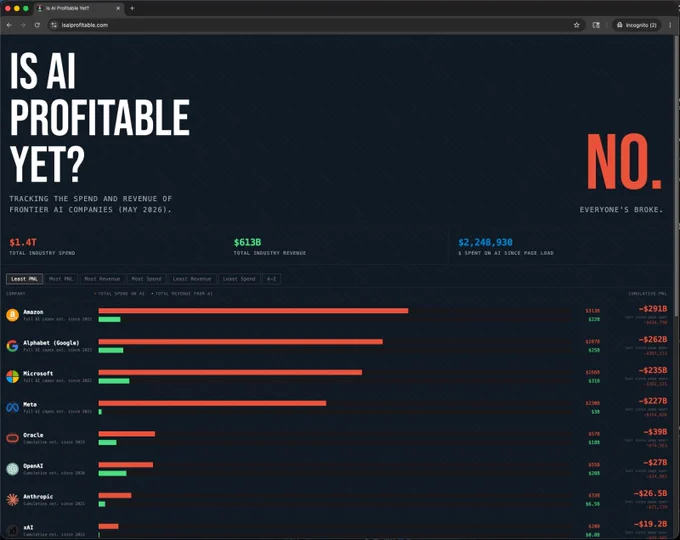This screenshot has width=680, height=540.
Task: Click the 'Alphabet (Google)' company name
Action: 51,343
